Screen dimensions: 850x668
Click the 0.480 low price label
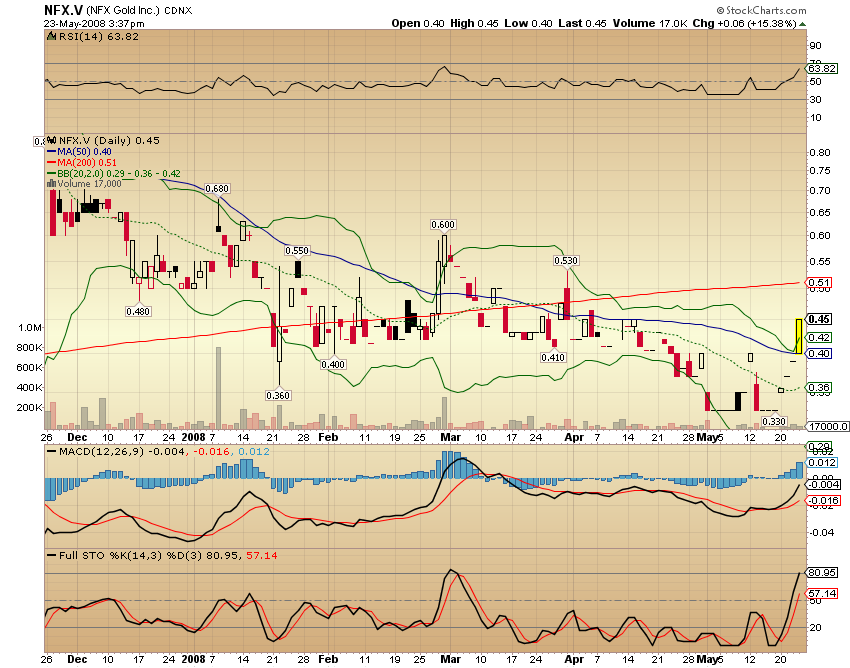coord(138,311)
